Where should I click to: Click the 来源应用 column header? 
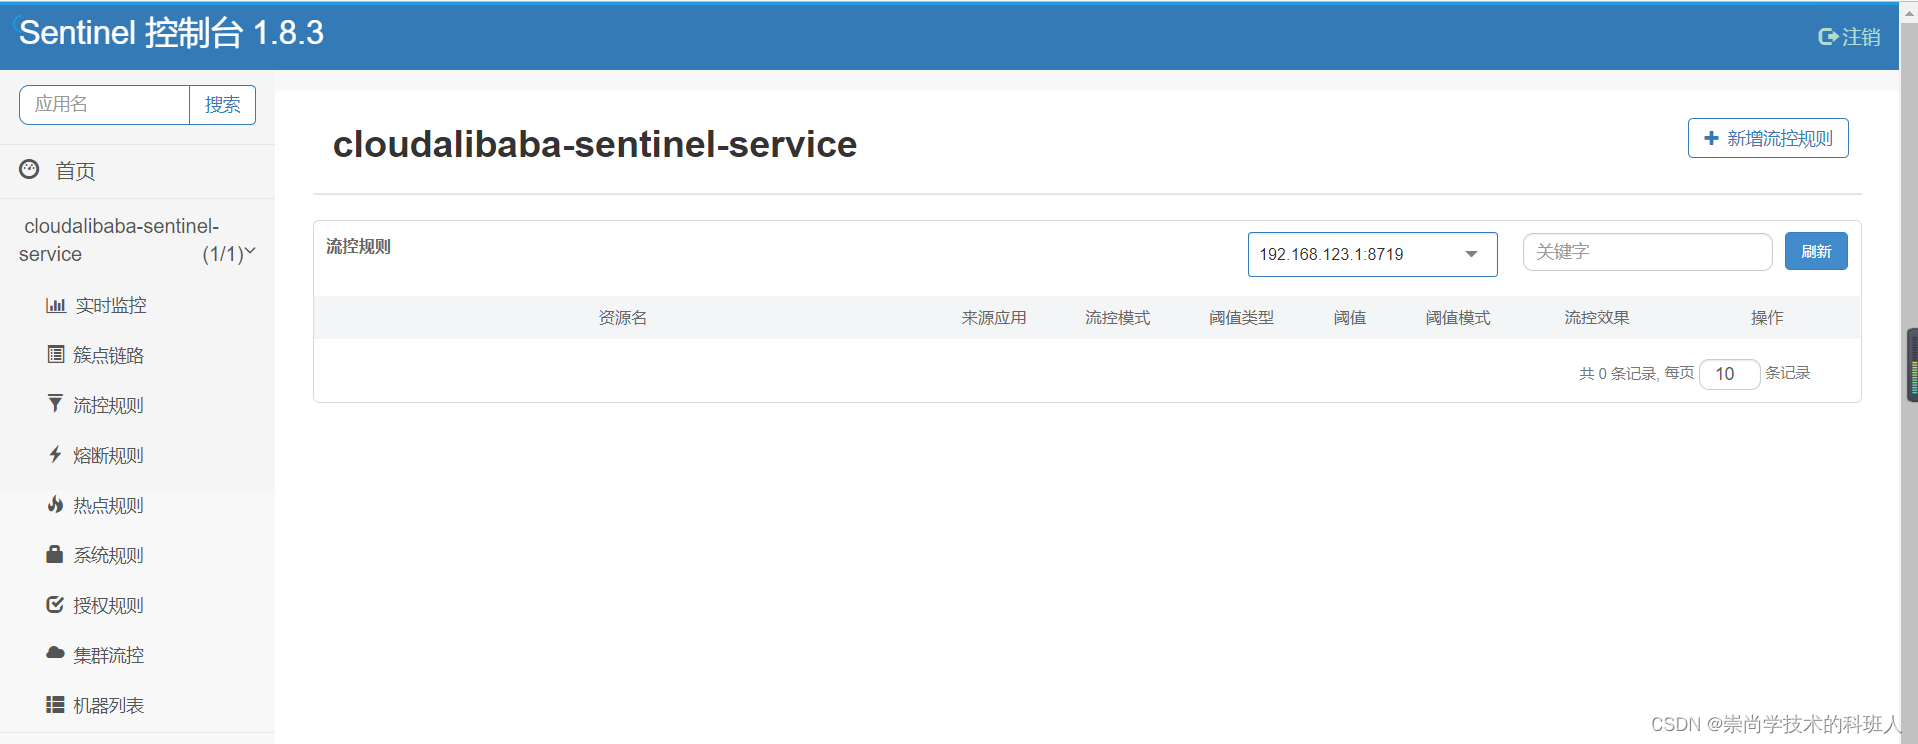994,317
